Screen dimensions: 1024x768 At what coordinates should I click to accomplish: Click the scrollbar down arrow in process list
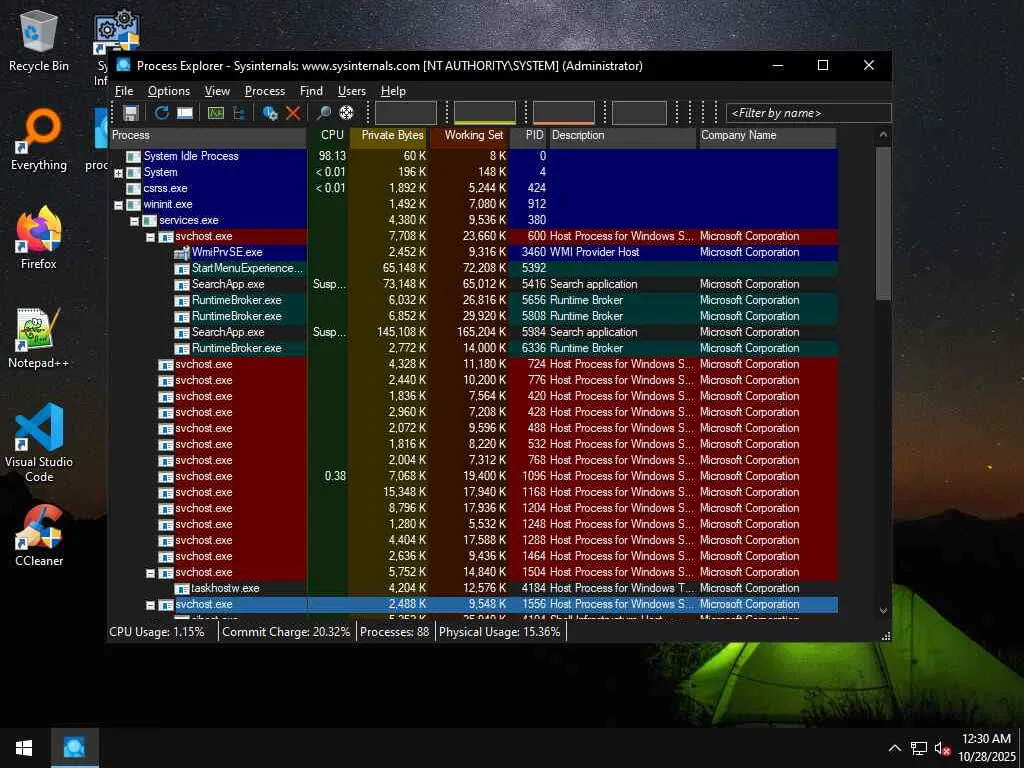(883, 611)
